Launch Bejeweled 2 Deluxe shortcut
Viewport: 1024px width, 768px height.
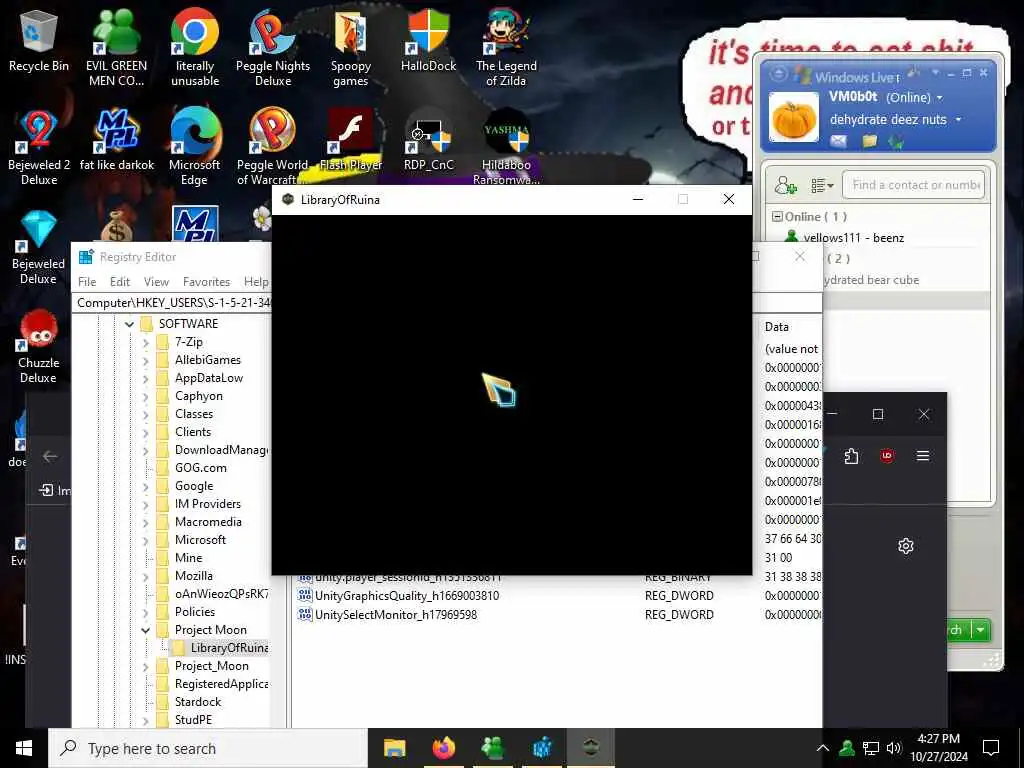pos(39,147)
